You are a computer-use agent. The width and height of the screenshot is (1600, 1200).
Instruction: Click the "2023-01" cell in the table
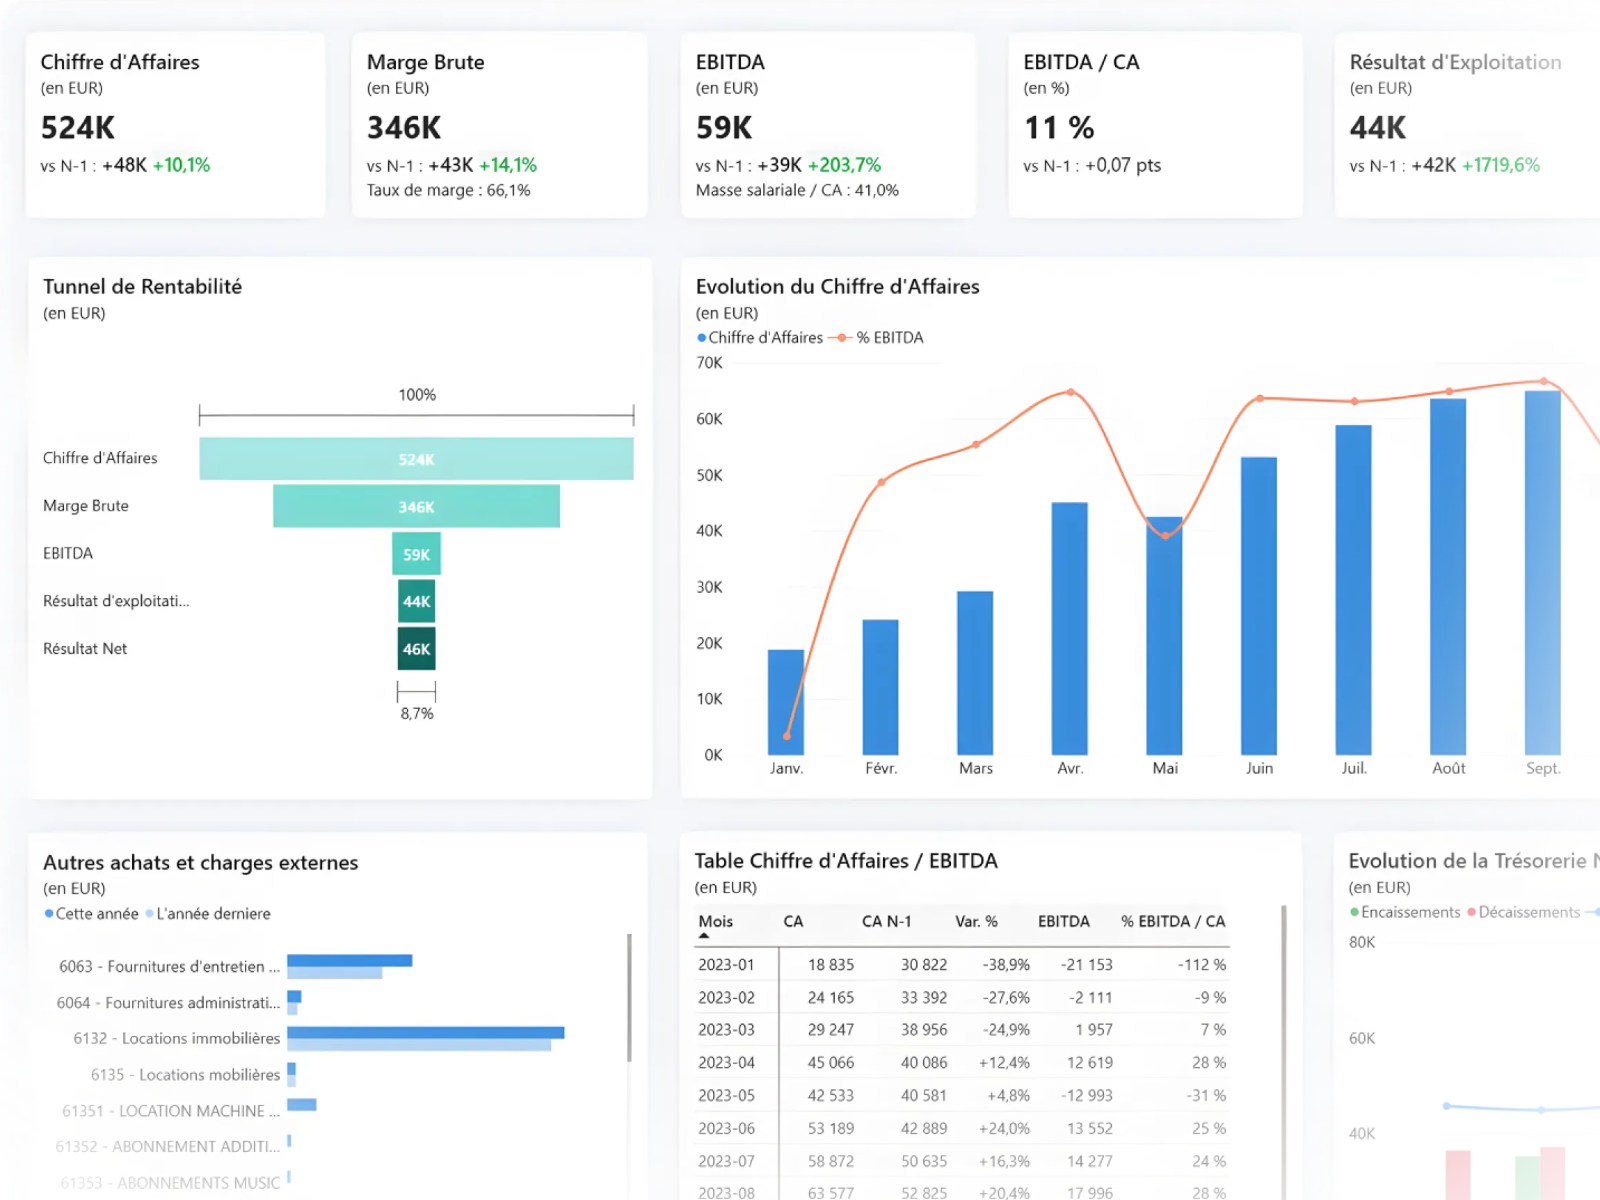point(726,965)
